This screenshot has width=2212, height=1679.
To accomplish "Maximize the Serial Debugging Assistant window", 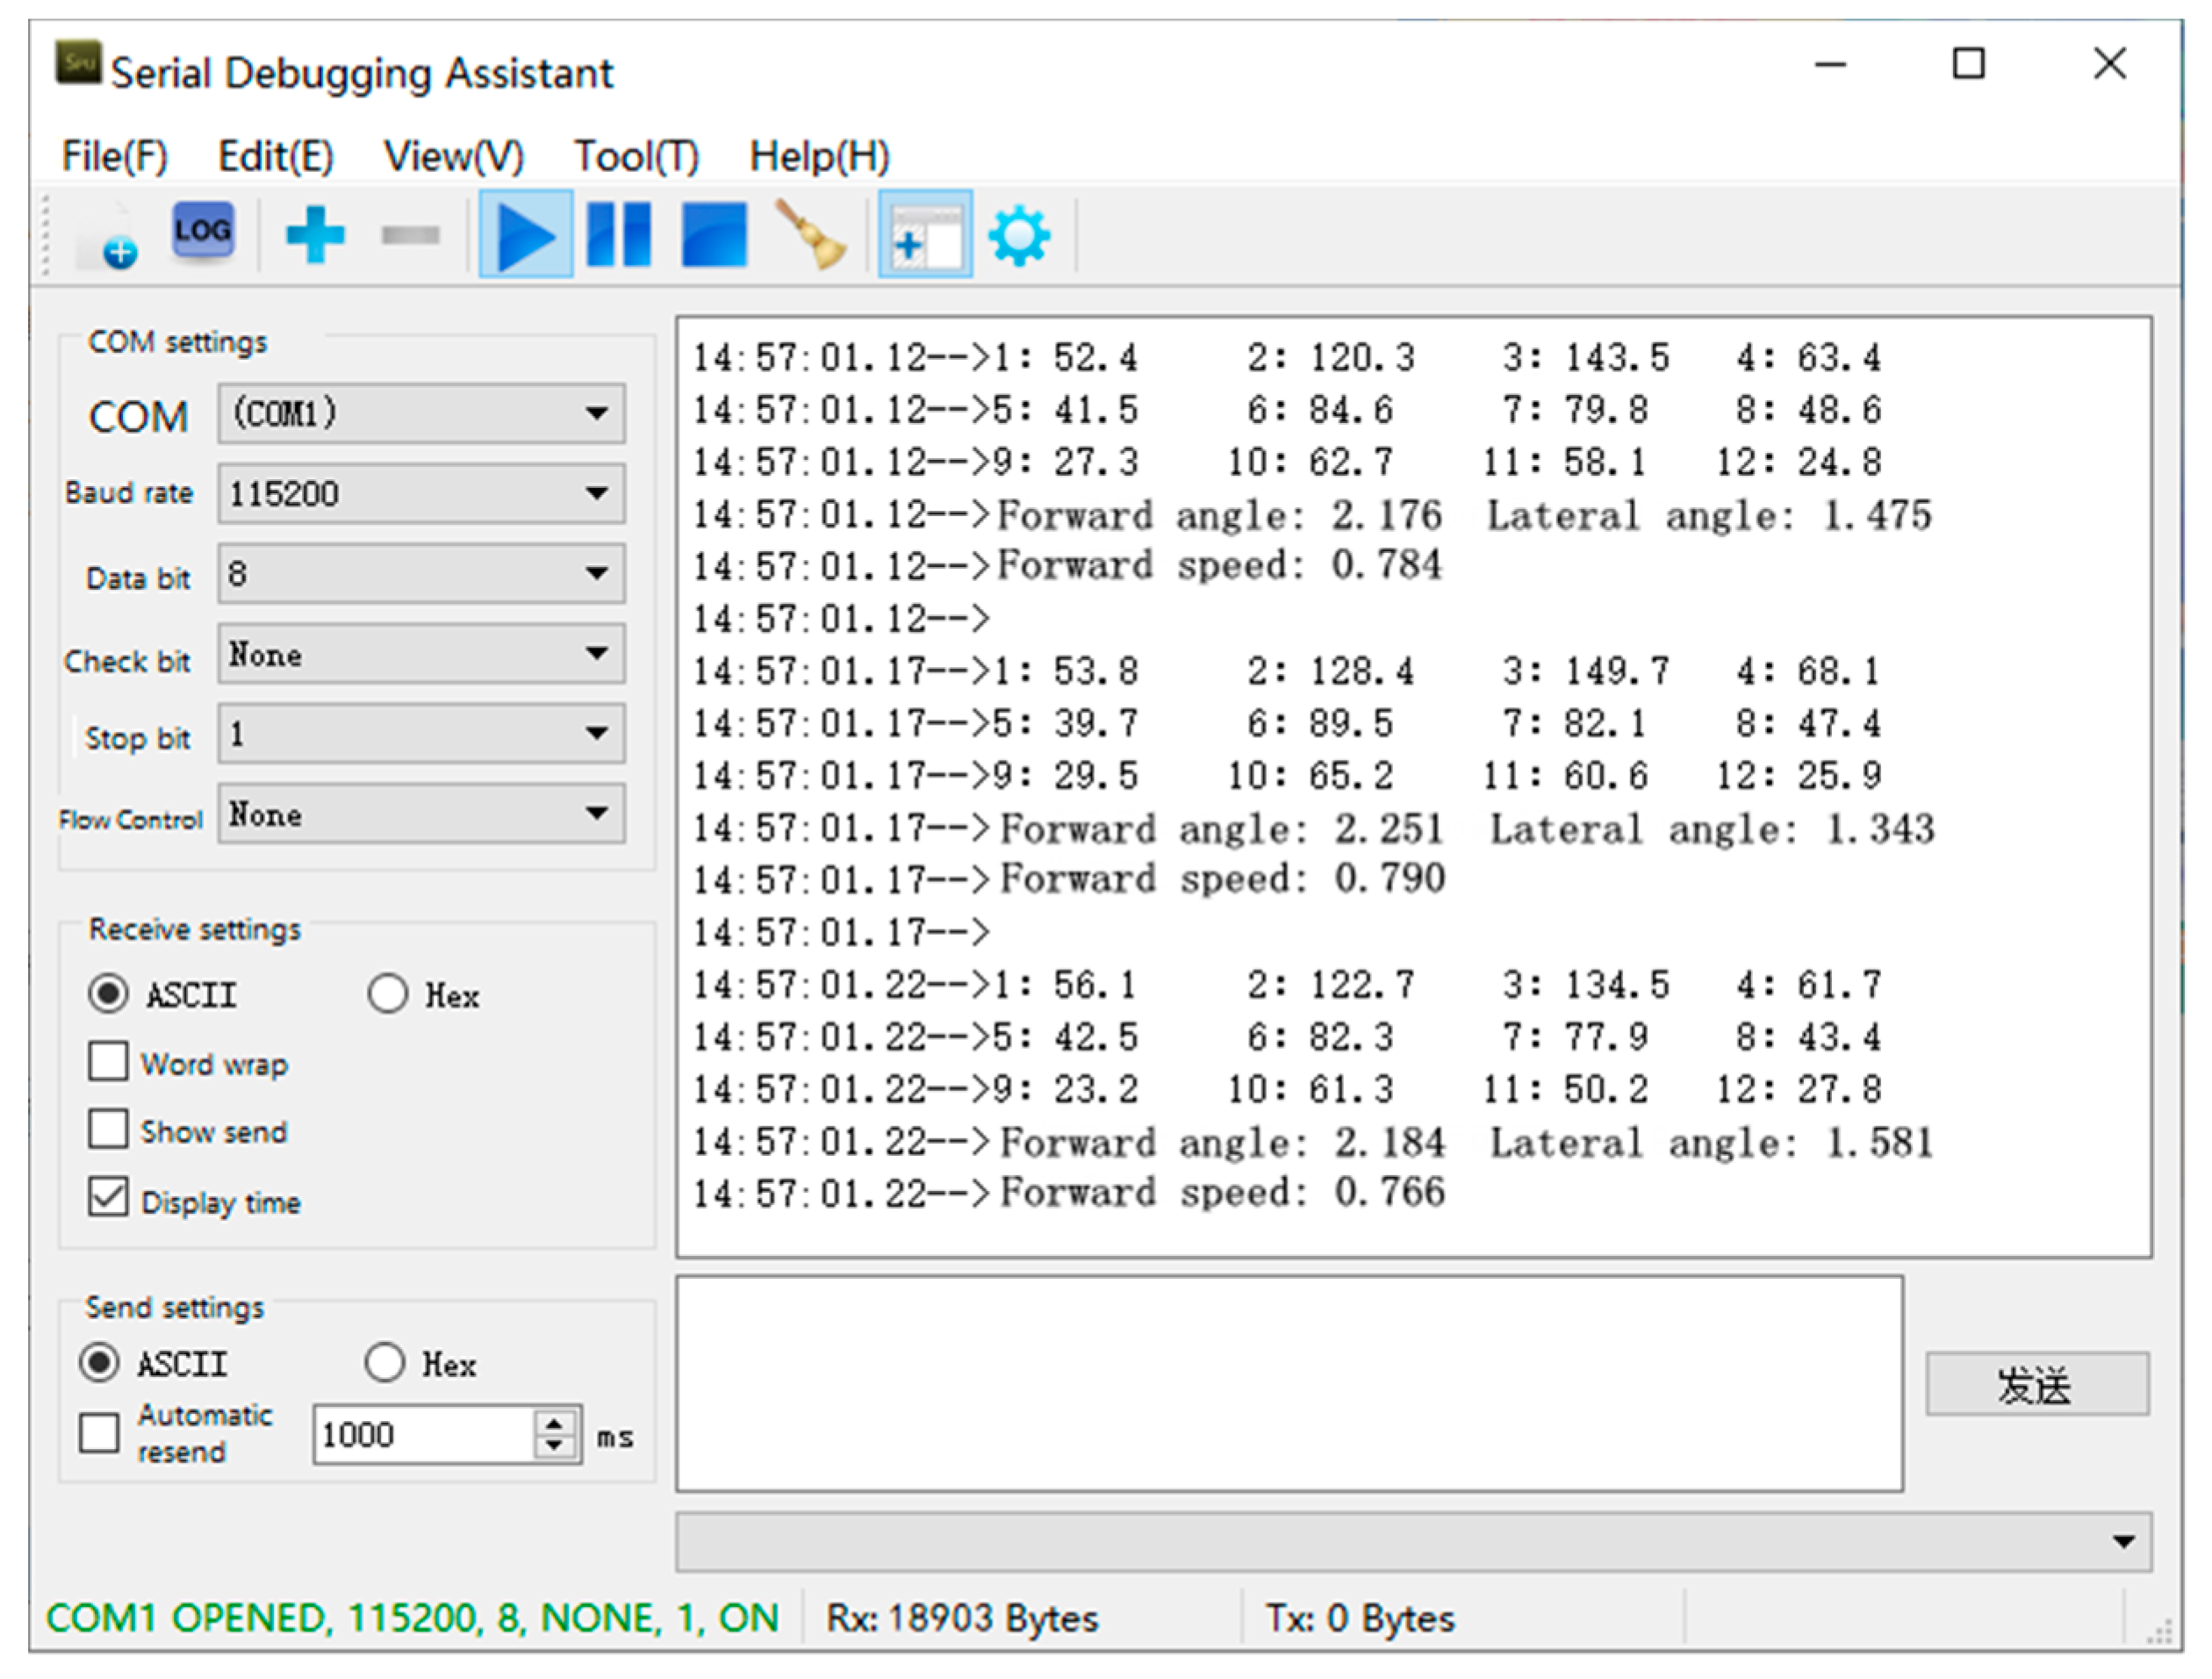I will coord(1969,64).
